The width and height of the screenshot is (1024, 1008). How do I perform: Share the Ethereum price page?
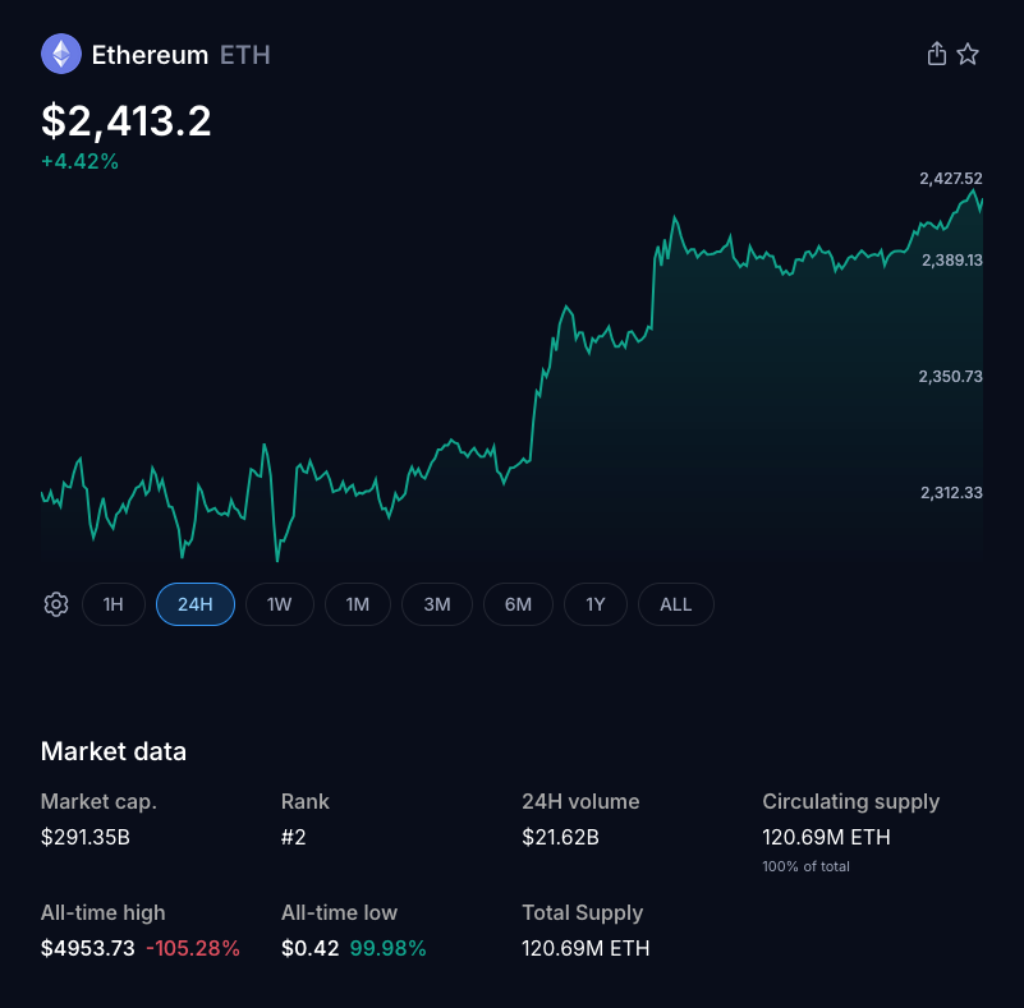click(x=936, y=54)
